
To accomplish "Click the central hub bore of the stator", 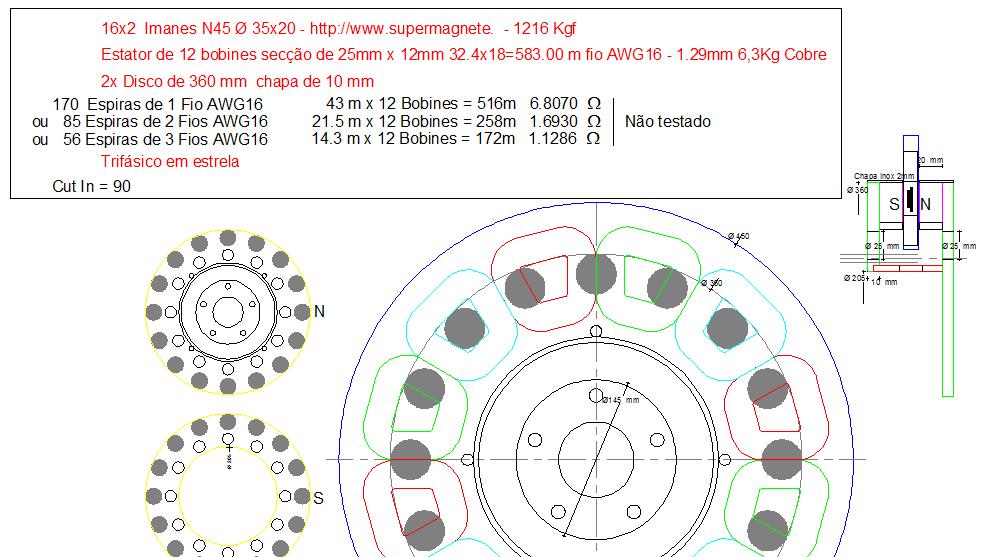I will coord(596,459).
